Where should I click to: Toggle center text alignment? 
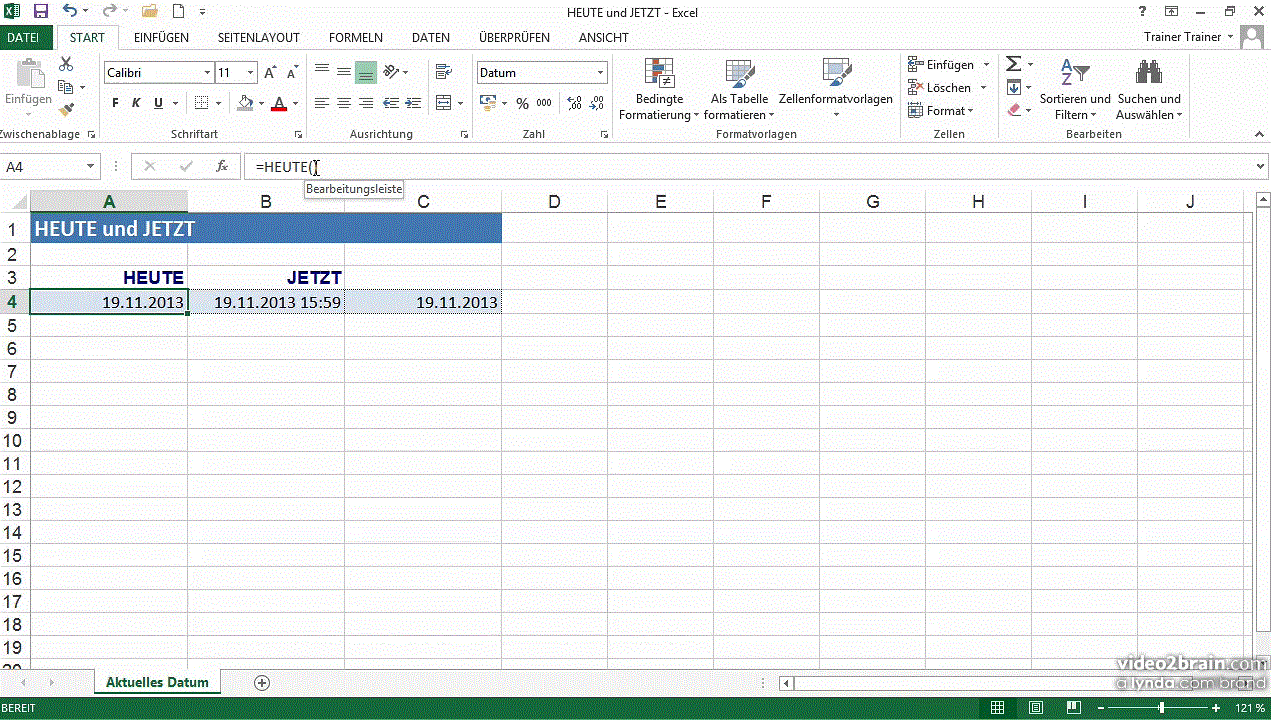tap(344, 103)
